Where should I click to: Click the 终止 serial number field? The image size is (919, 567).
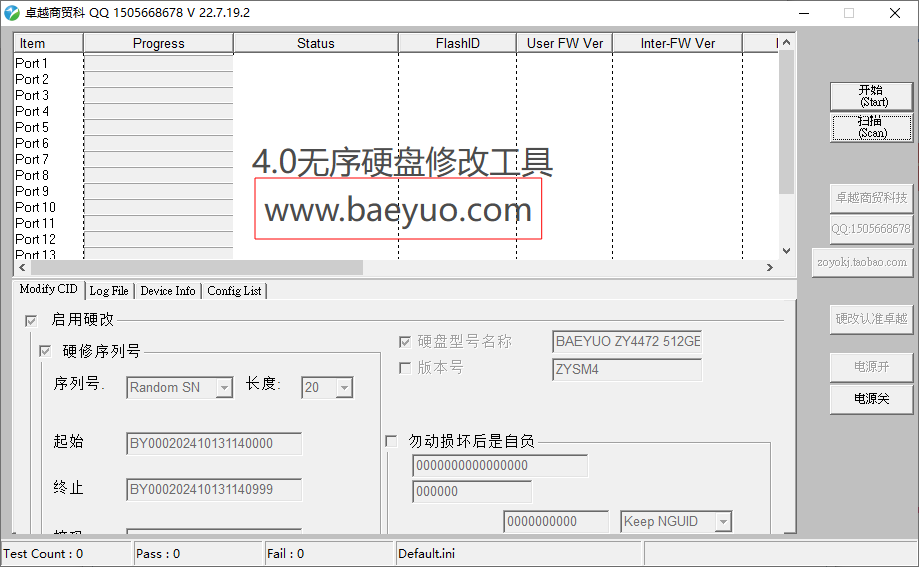(214, 490)
